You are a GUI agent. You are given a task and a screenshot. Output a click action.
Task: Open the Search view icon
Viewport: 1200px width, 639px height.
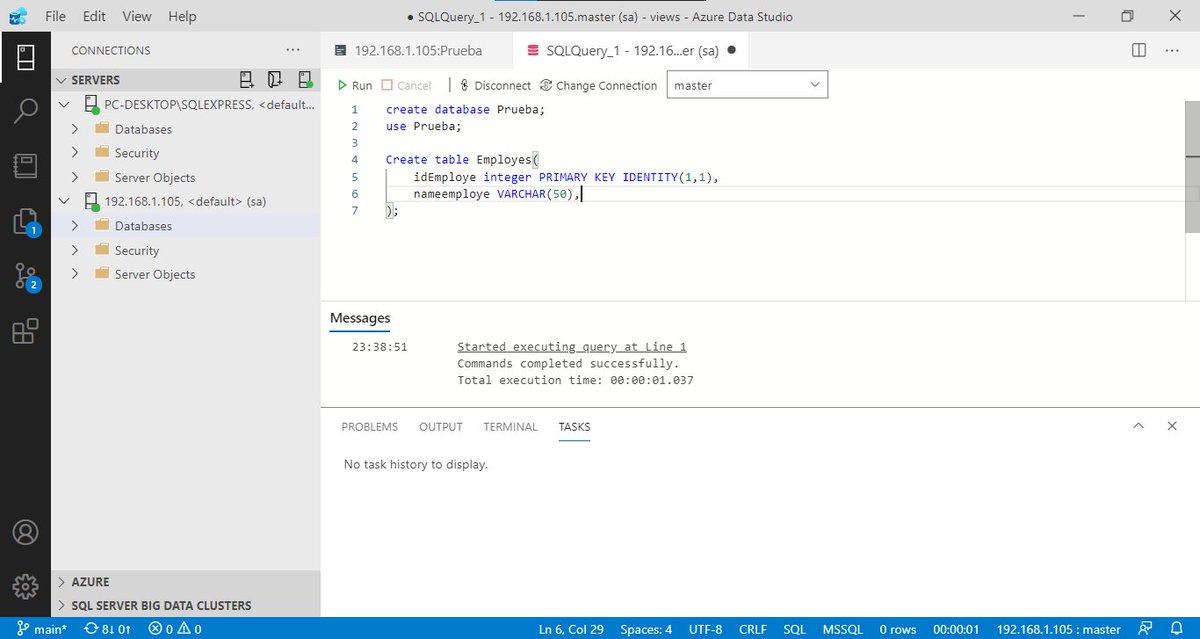coord(26,111)
